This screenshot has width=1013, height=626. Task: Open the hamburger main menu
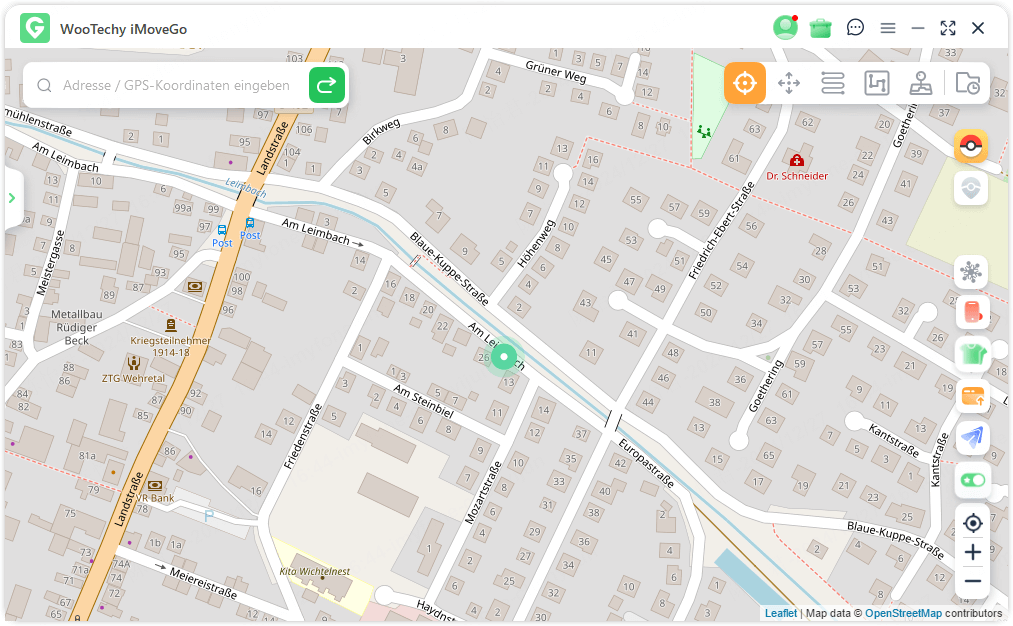[x=888, y=28]
